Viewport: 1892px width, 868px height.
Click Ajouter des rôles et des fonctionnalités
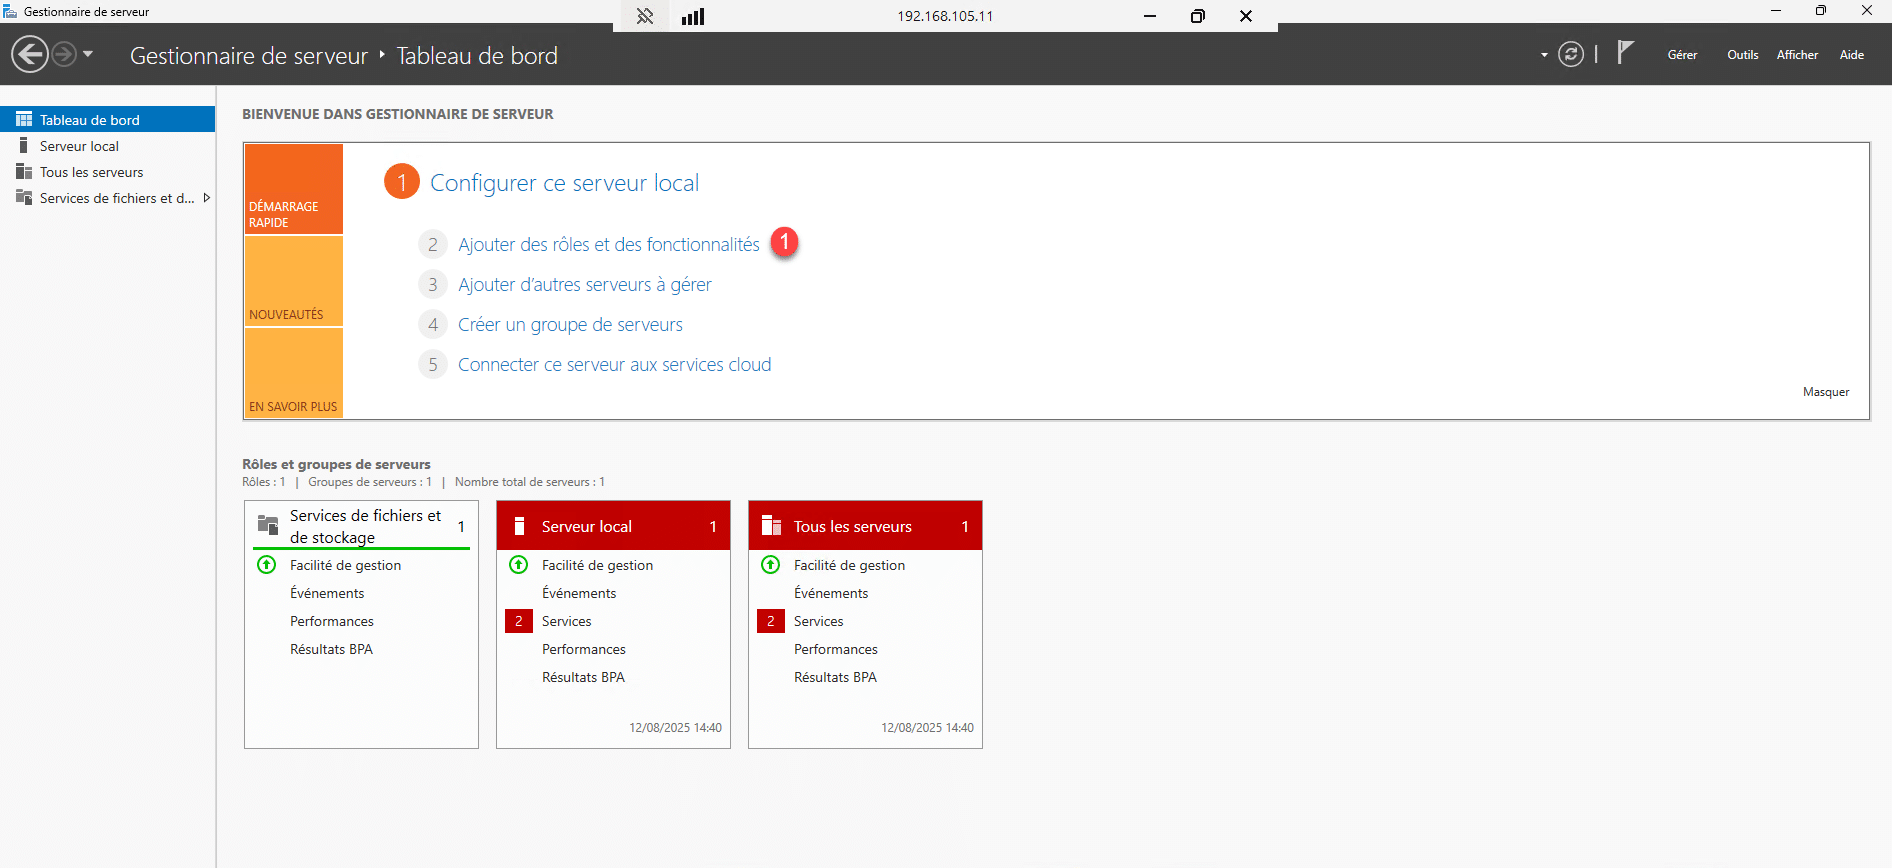608,245
